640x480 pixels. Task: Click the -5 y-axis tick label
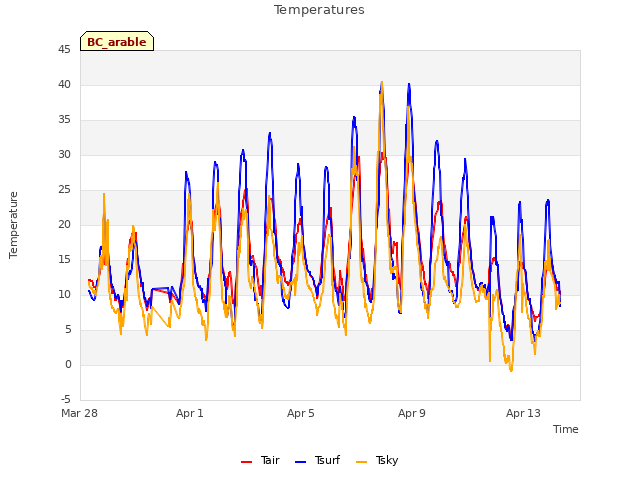point(66,399)
